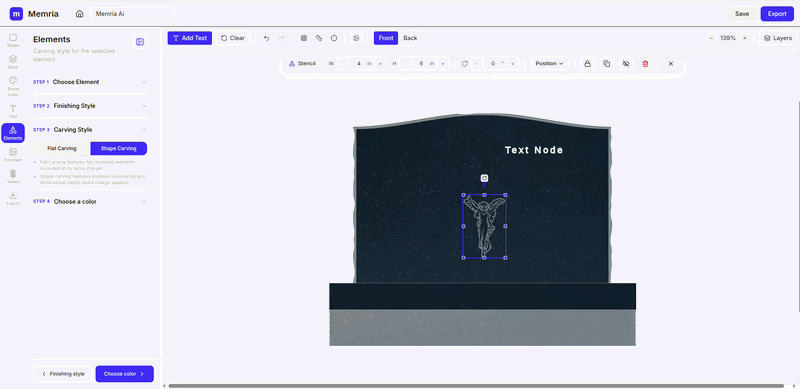Switch to Back view
This screenshot has height=389, width=800.
click(410, 38)
